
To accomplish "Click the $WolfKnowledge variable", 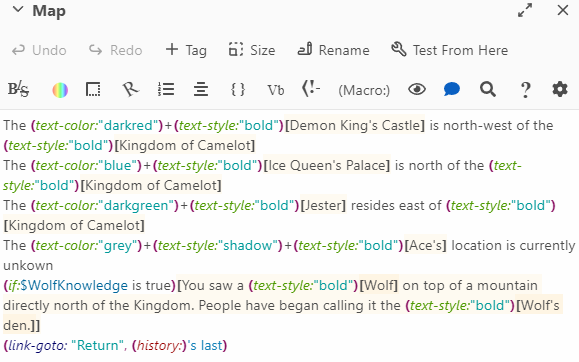I will (74, 285).
